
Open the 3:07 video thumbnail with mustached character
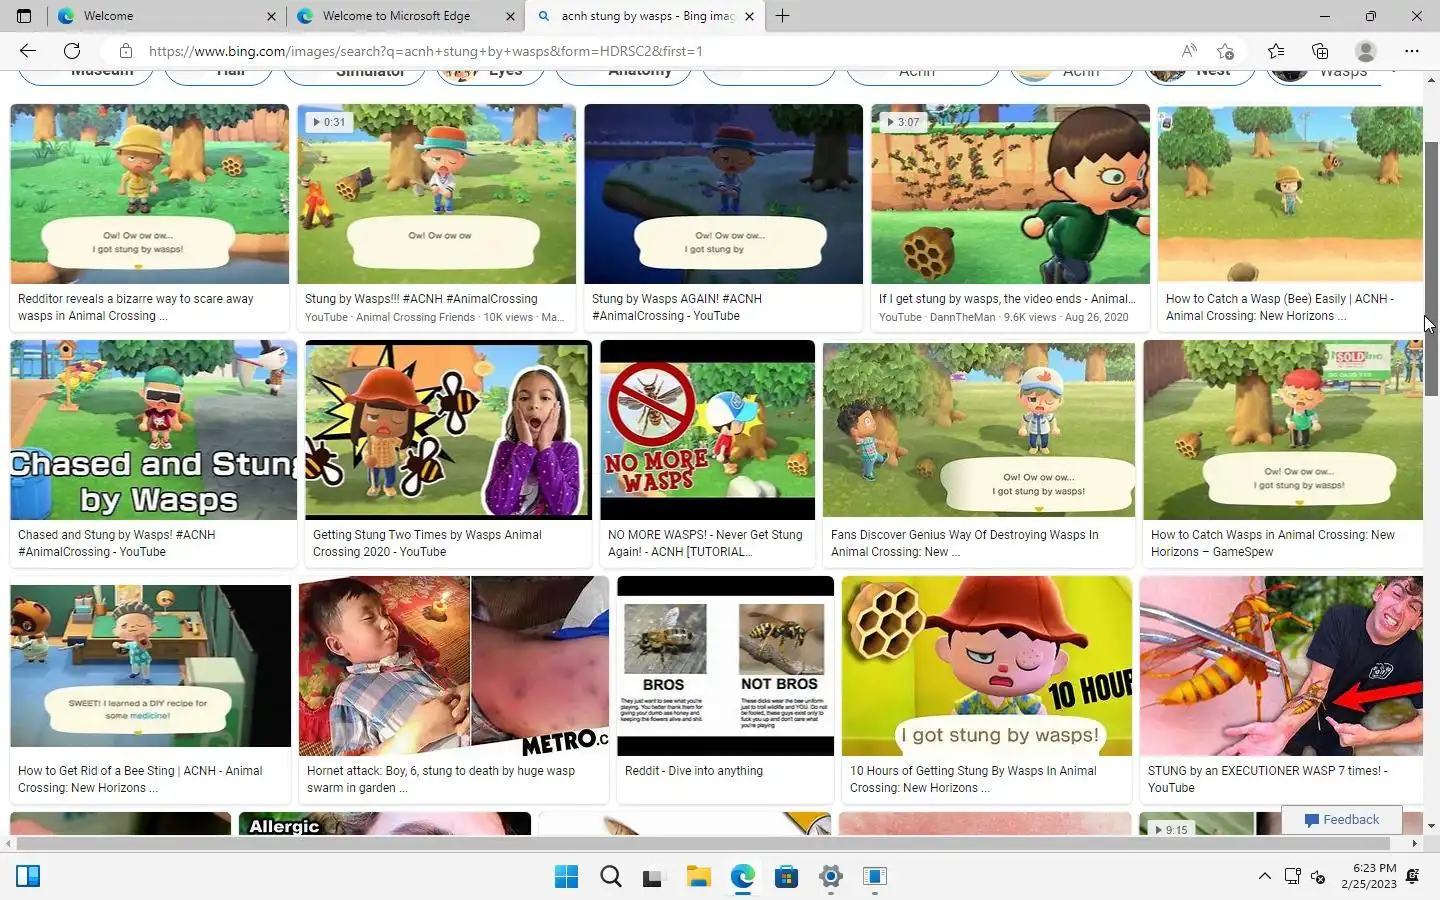1010,194
